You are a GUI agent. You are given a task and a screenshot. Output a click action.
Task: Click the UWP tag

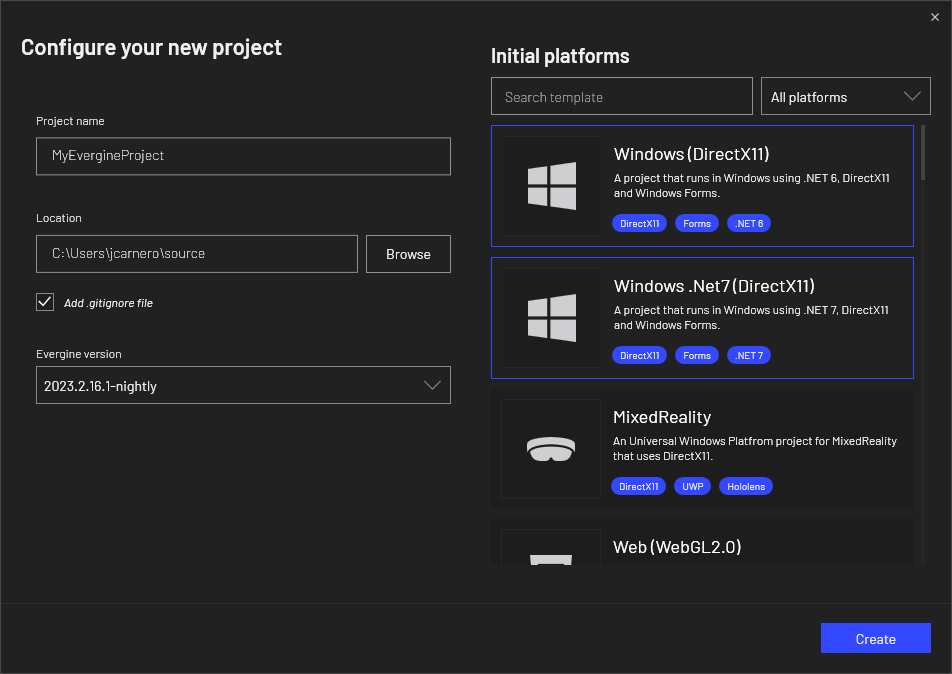(693, 486)
